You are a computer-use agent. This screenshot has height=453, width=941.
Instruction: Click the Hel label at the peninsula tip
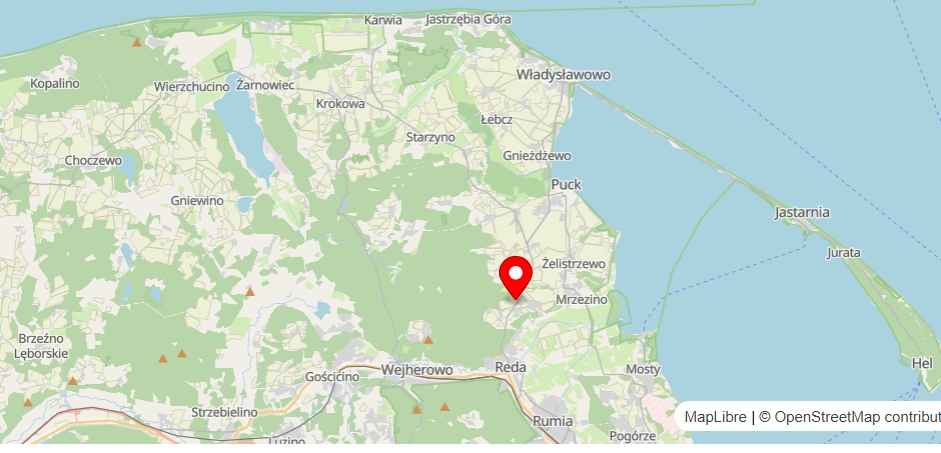(922, 363)
